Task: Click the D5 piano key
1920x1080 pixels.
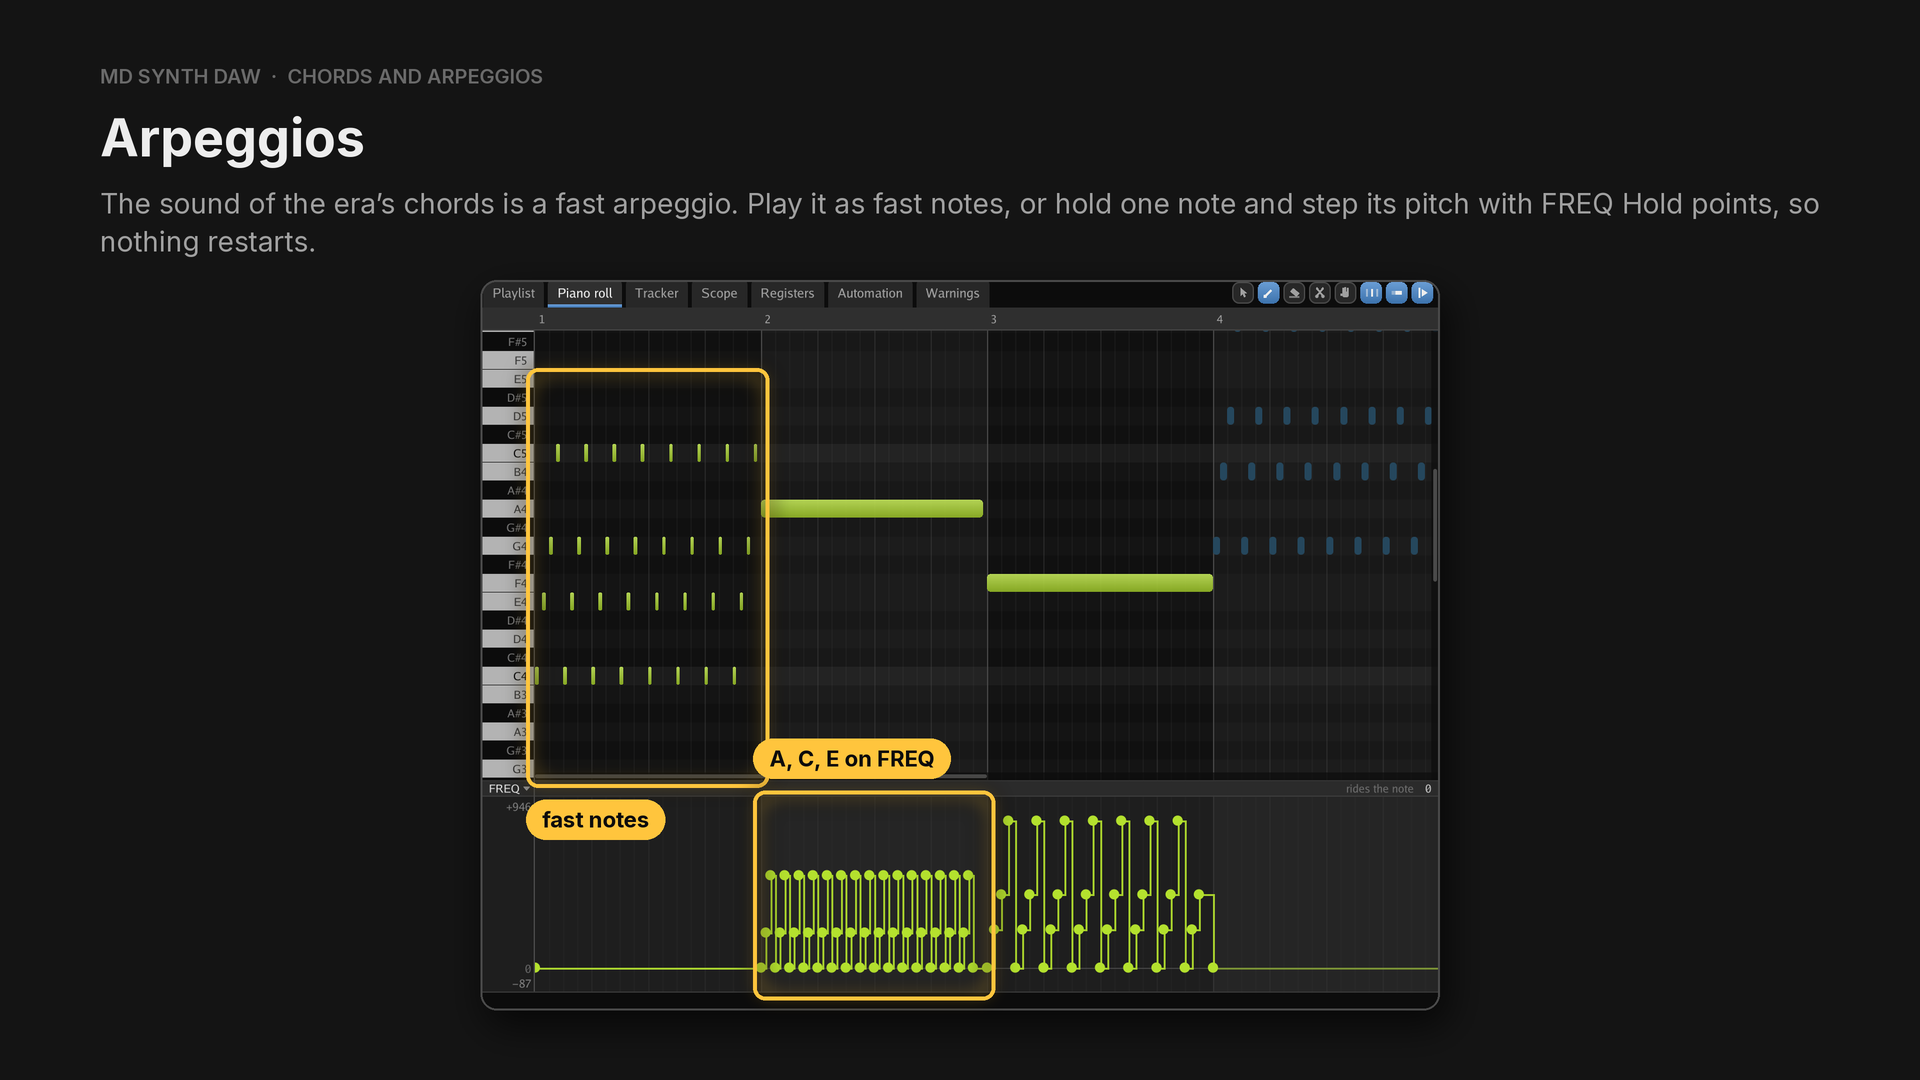Action: [x=508, y=416]
